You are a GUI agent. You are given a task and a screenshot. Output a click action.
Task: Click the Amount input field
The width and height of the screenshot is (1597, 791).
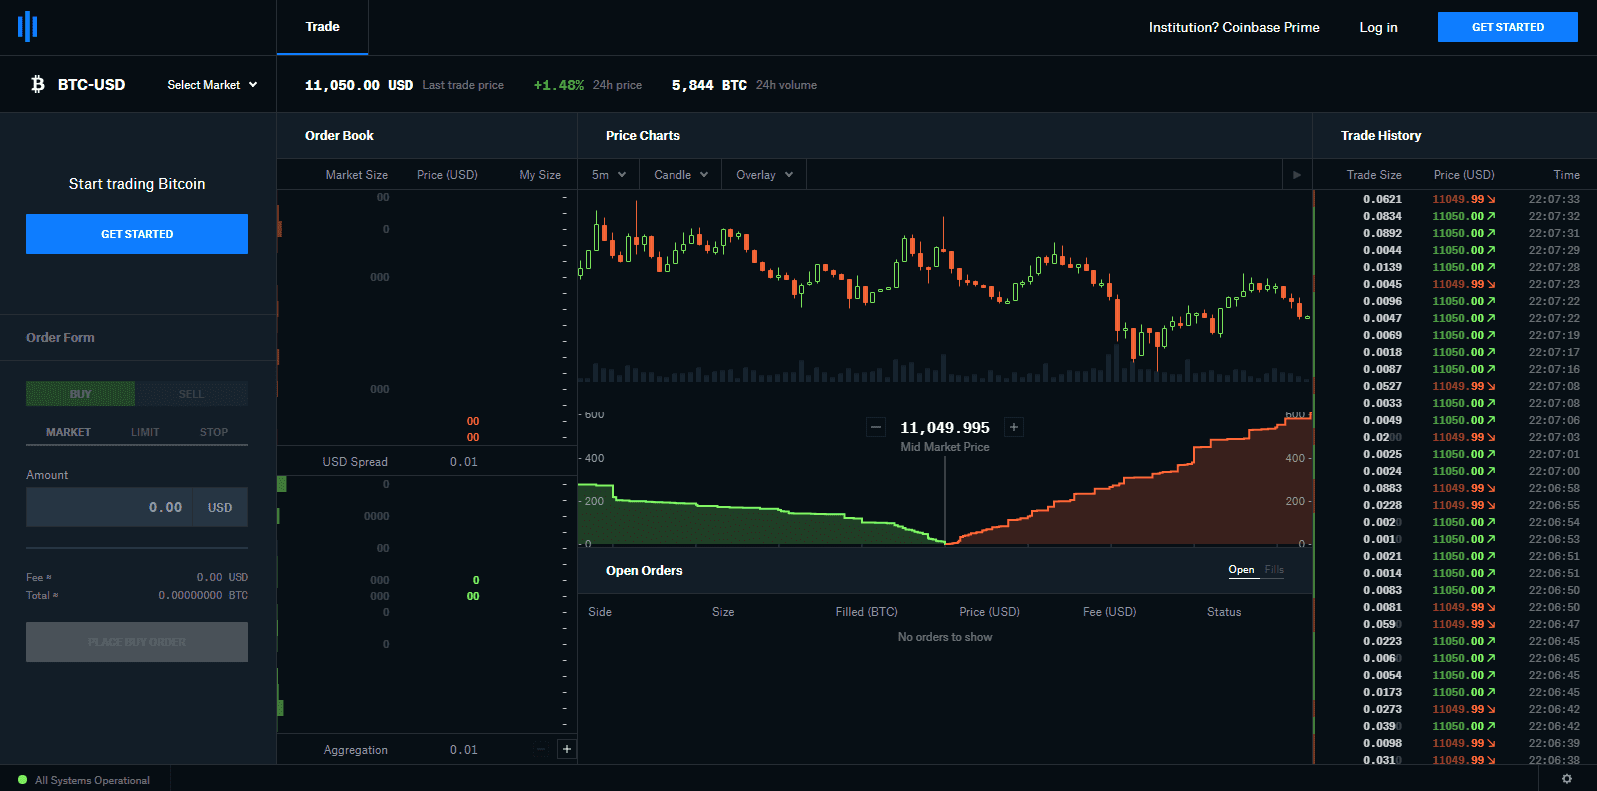110,507
